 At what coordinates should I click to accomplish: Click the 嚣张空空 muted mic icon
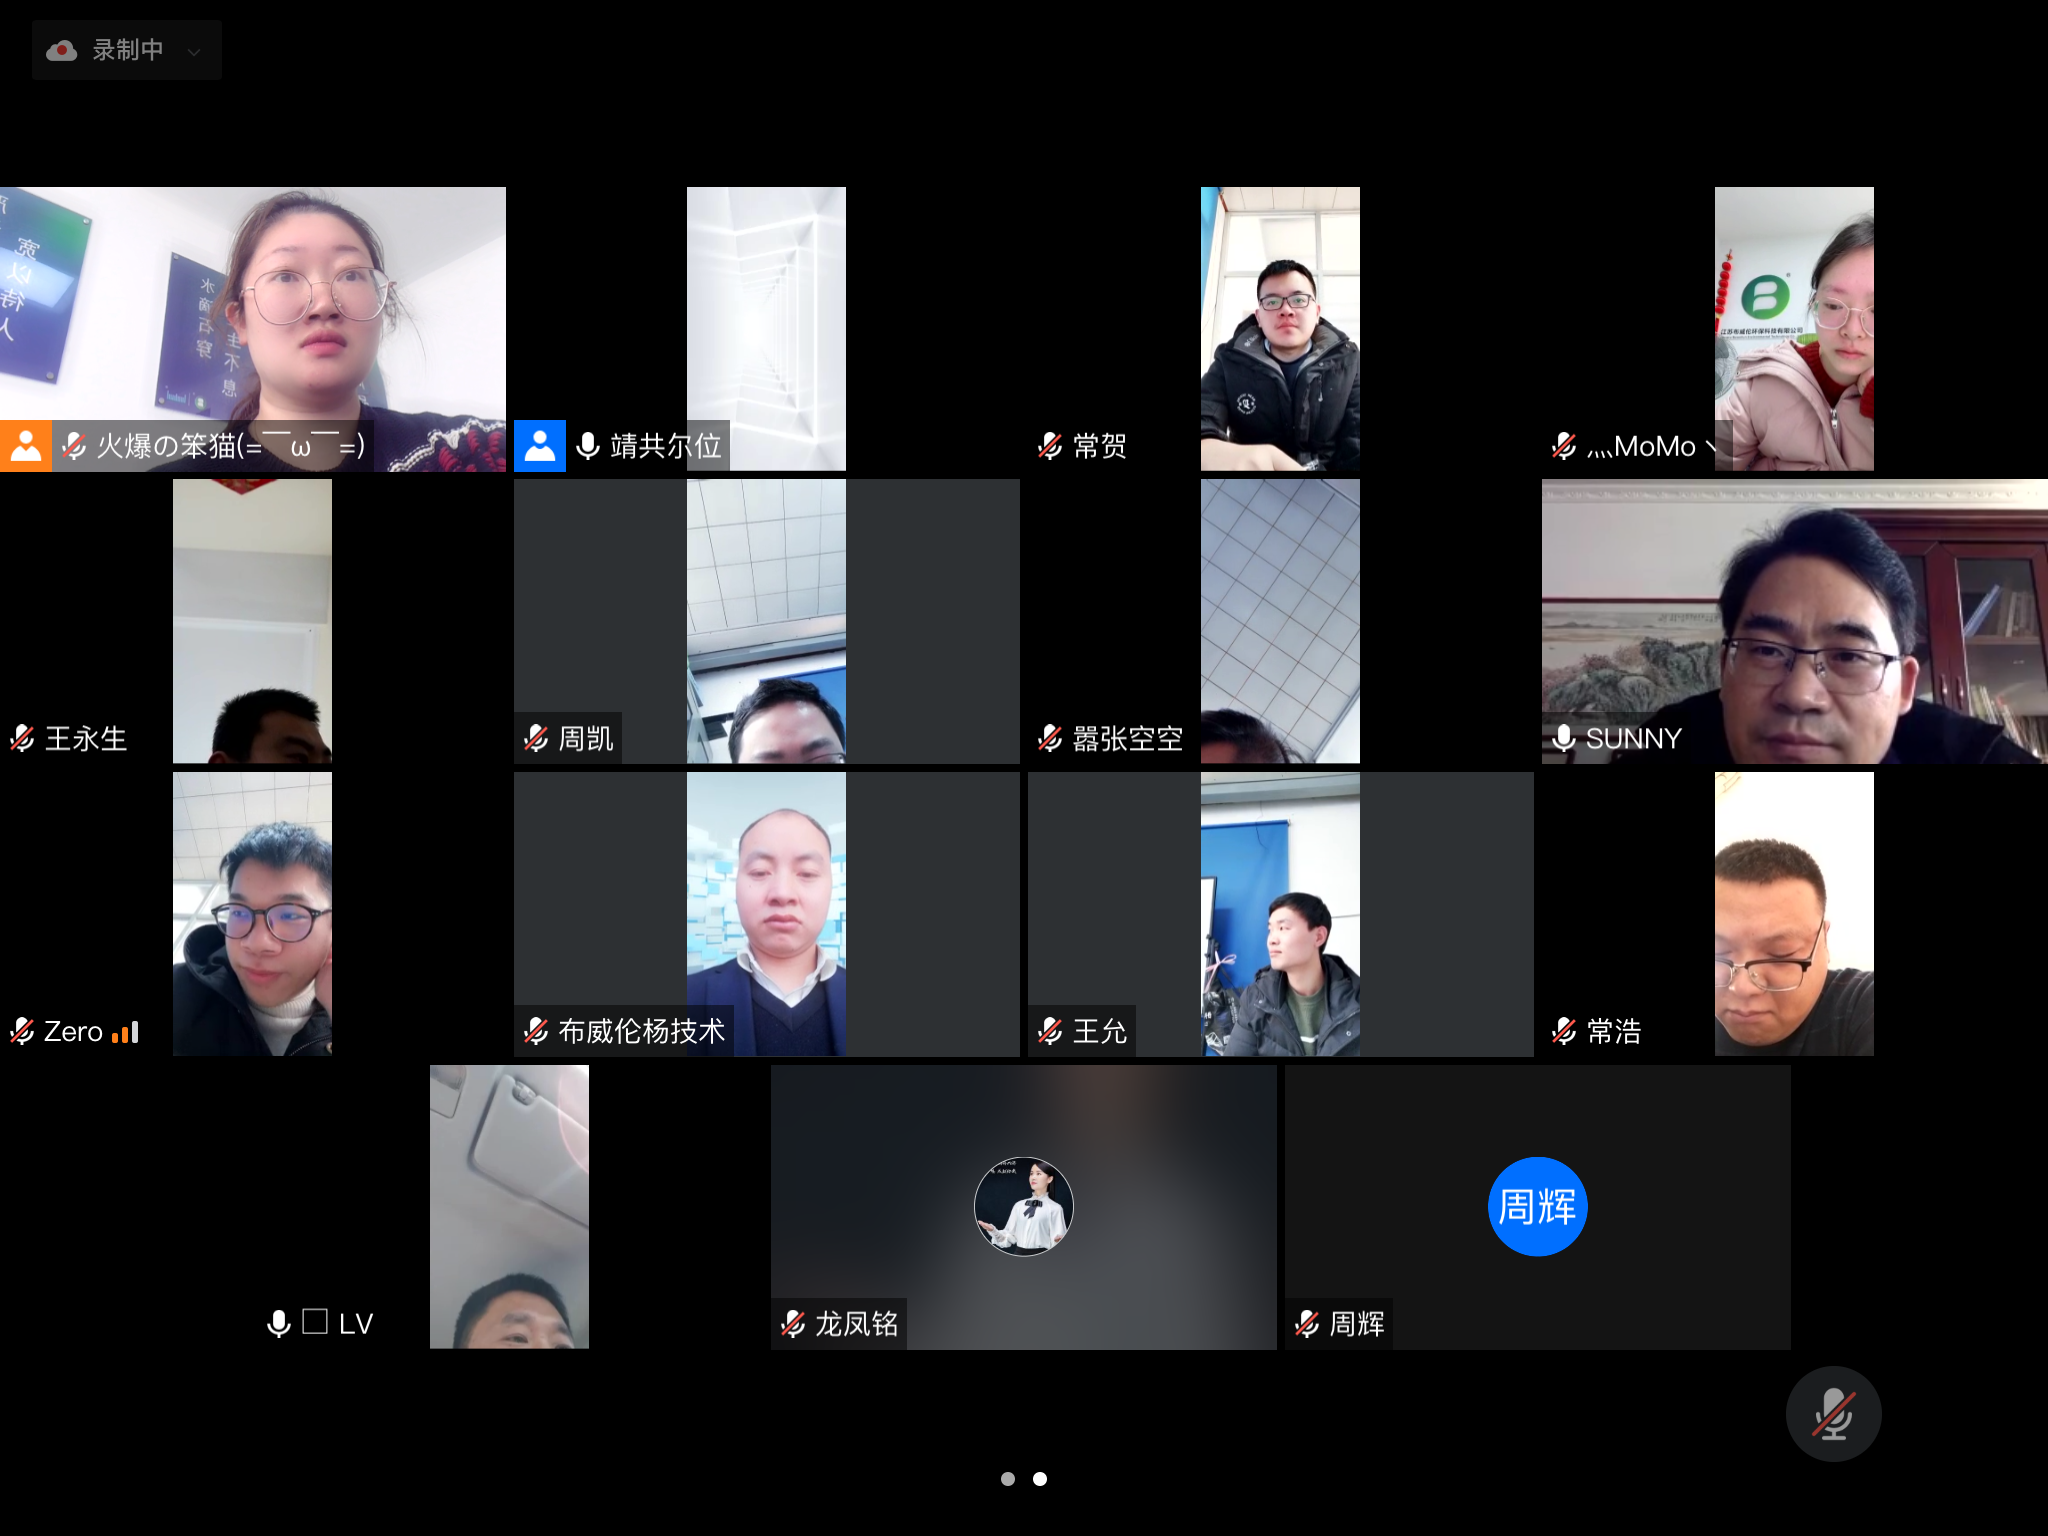click(x=1050, y=739)
